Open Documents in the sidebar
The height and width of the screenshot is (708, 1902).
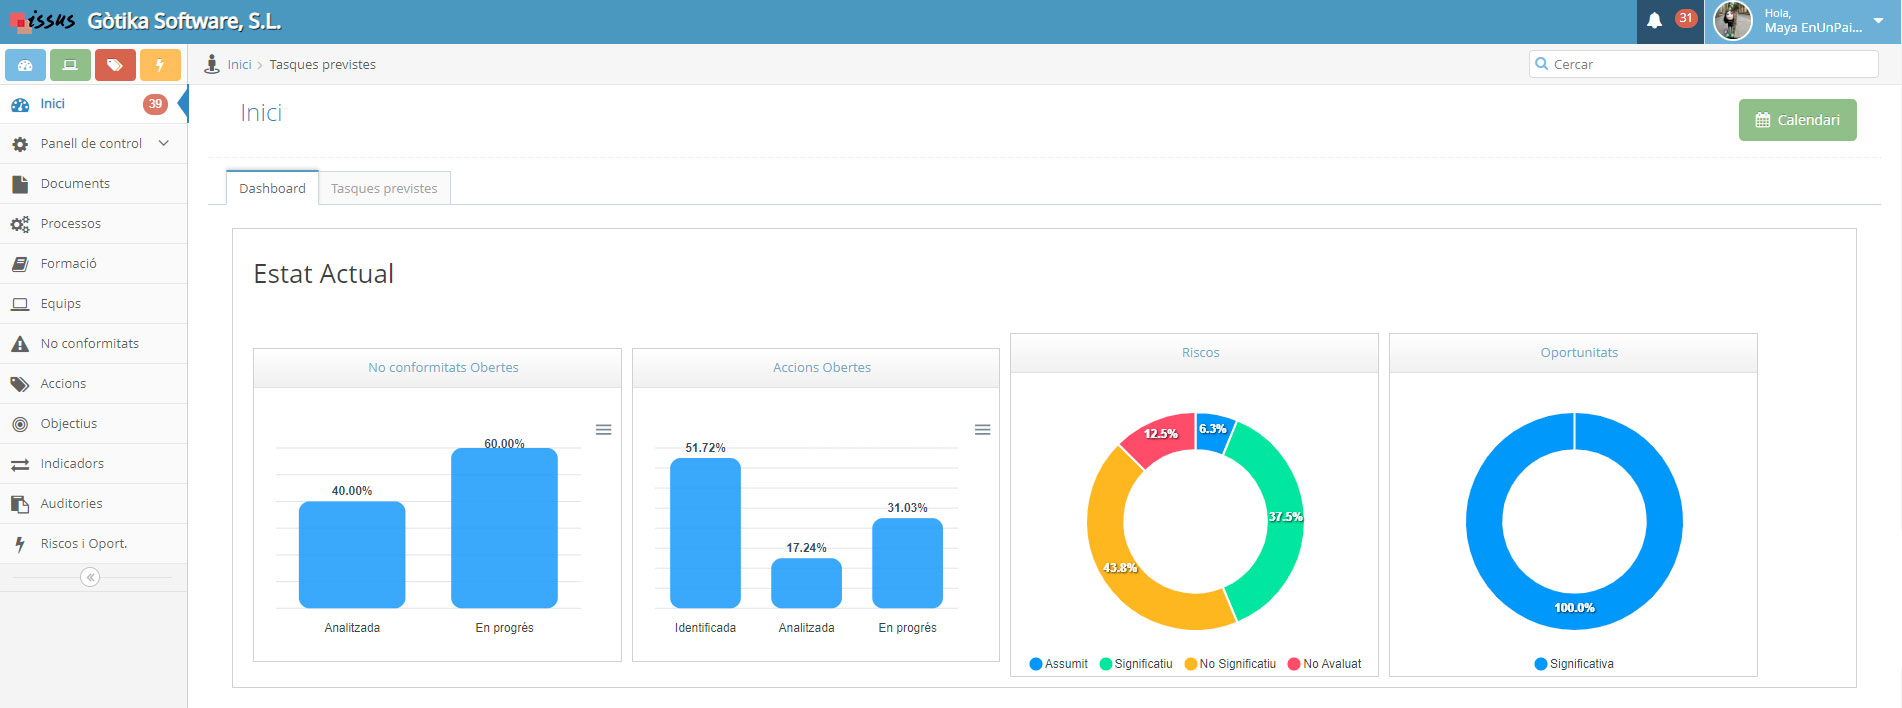pos(75,184)
